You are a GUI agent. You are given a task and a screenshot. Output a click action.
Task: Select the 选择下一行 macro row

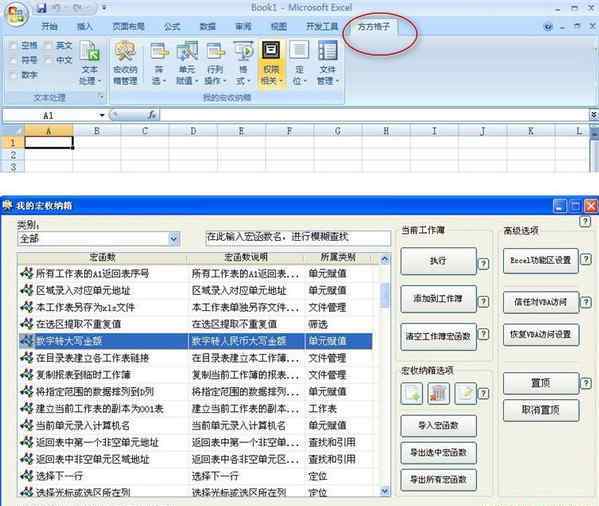point(196,476)
